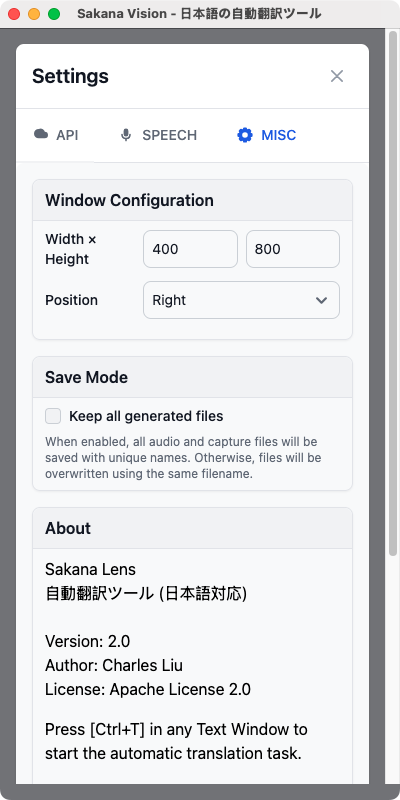Viewport: 400px width, 800px height.
Task: Click the red macOS close window button
Action: pos(14,14)
